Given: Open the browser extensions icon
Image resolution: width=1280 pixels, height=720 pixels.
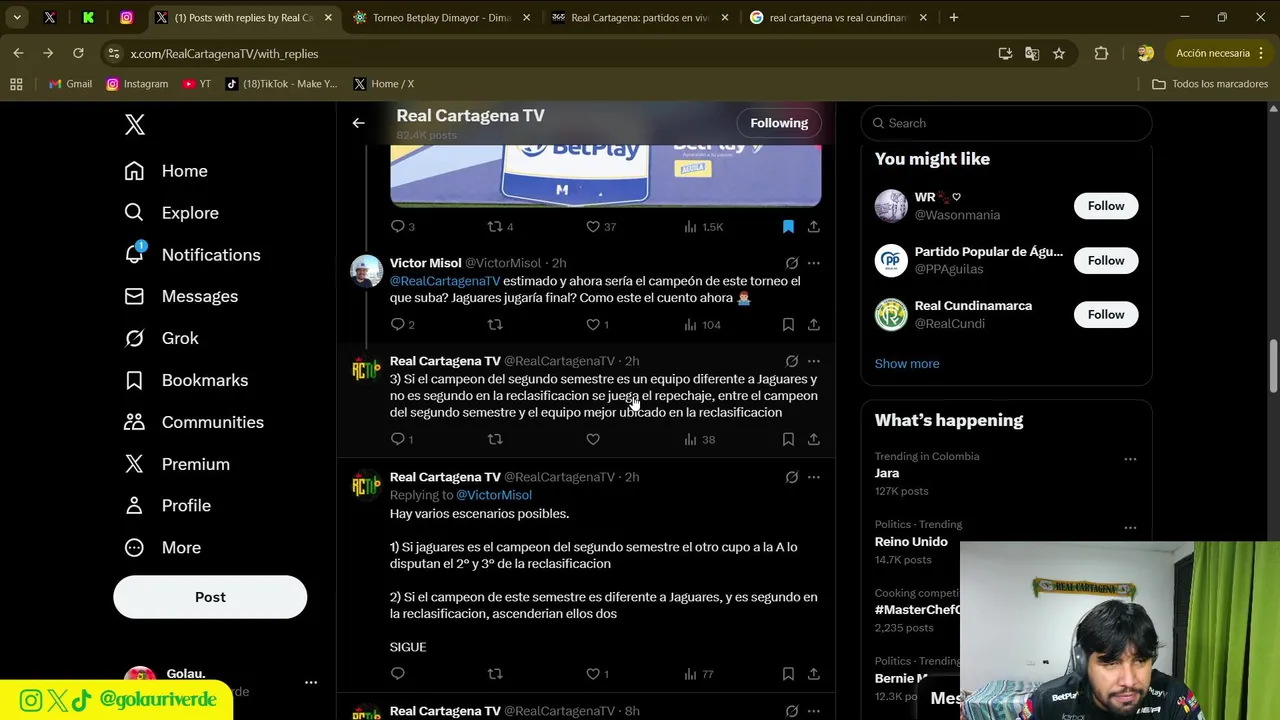Looking at the screenshot, I should point(1101,53).
